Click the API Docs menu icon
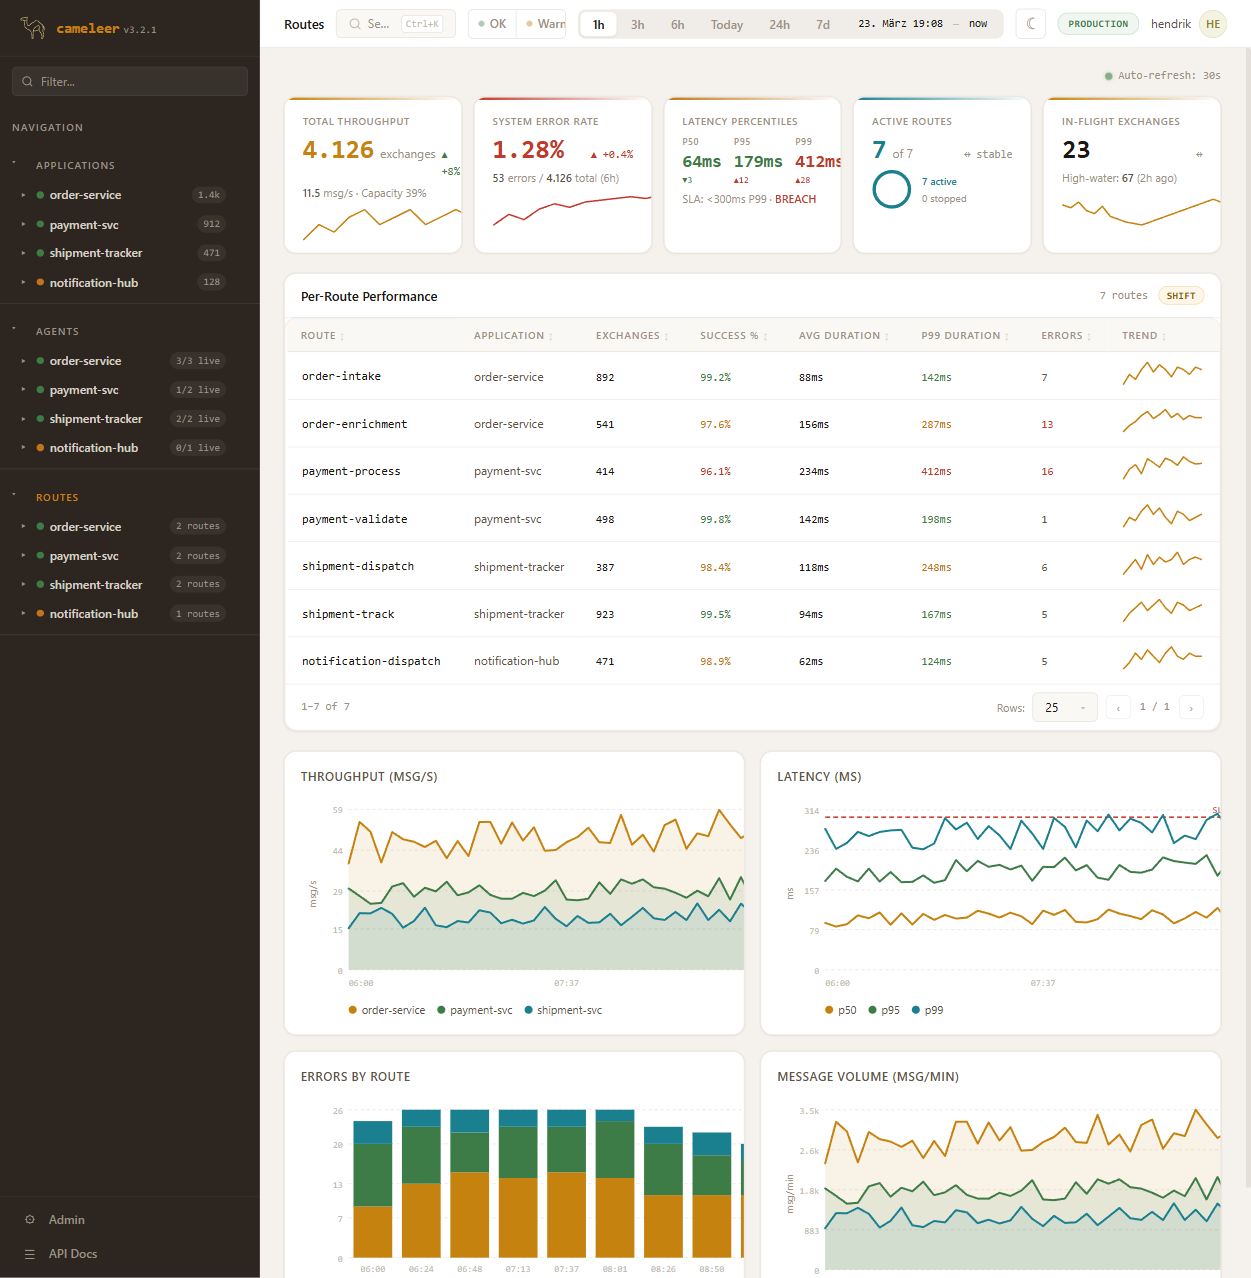The width and height of the screenshot is (1251, 1278). coord(30,1254)
